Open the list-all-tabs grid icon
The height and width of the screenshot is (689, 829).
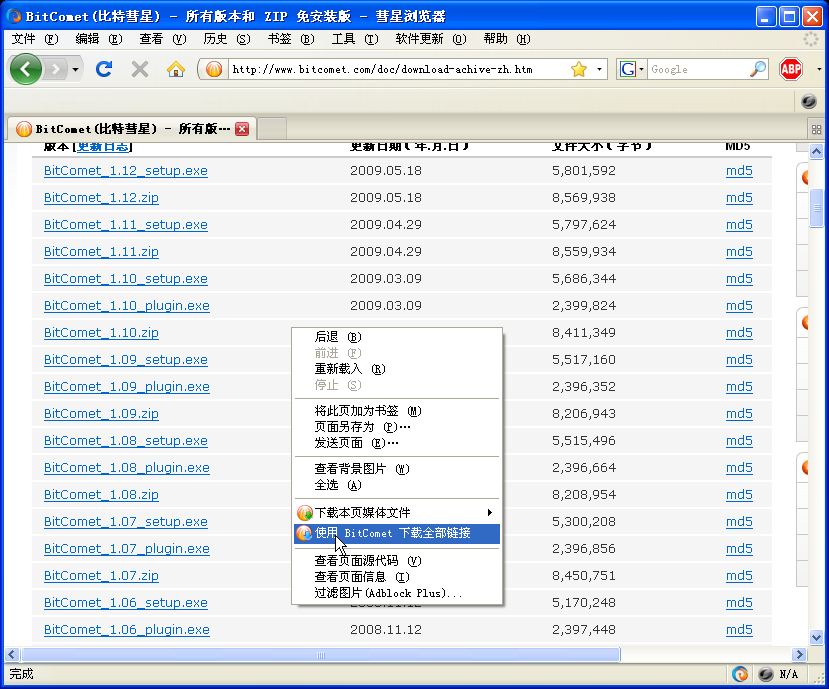816,128
